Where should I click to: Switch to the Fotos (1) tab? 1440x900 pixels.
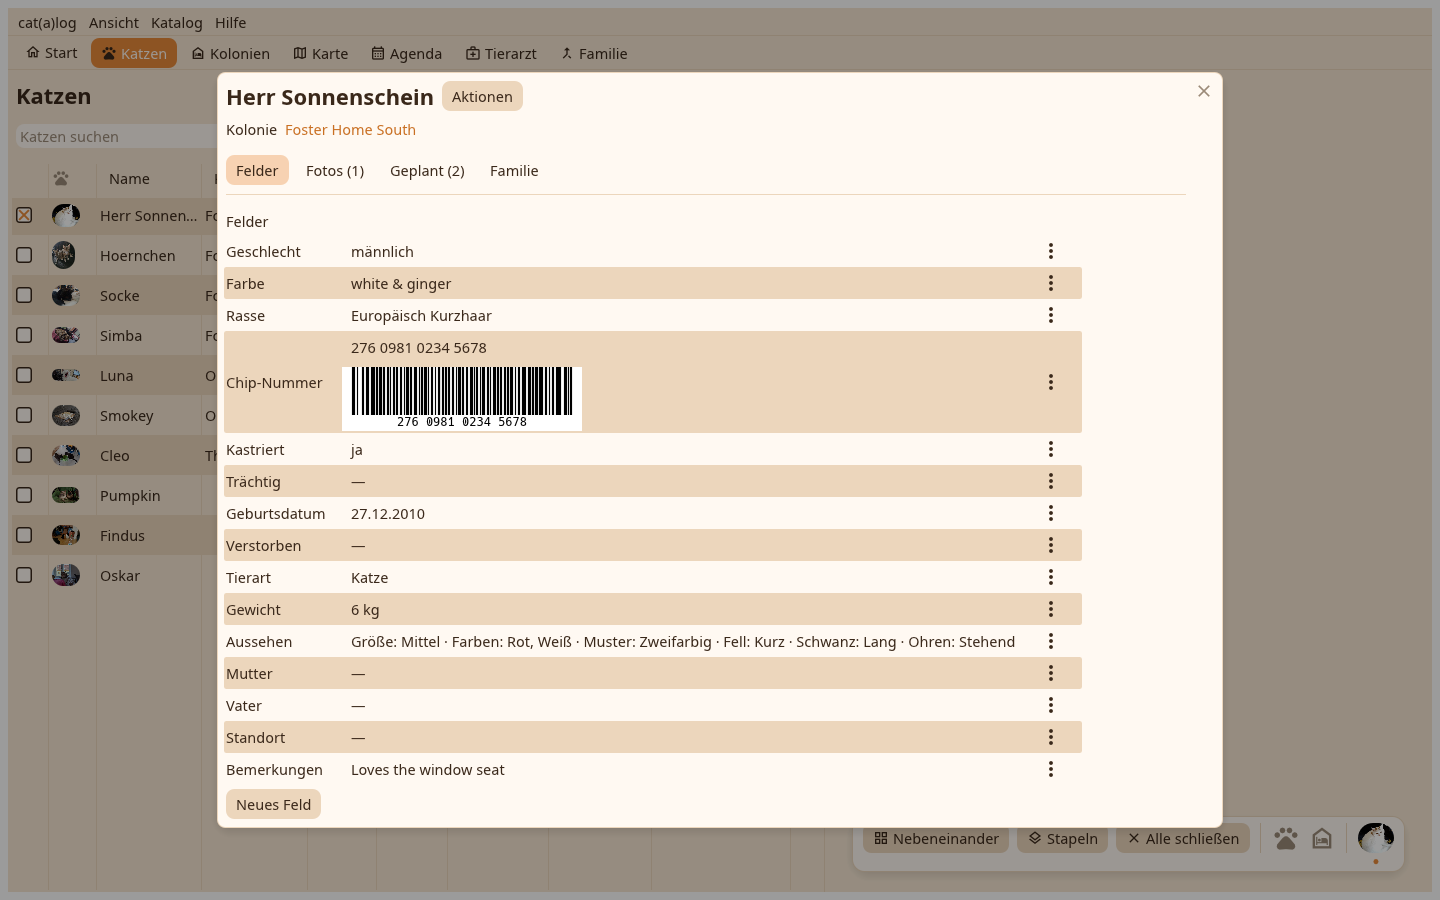click(x=335, y=170)
